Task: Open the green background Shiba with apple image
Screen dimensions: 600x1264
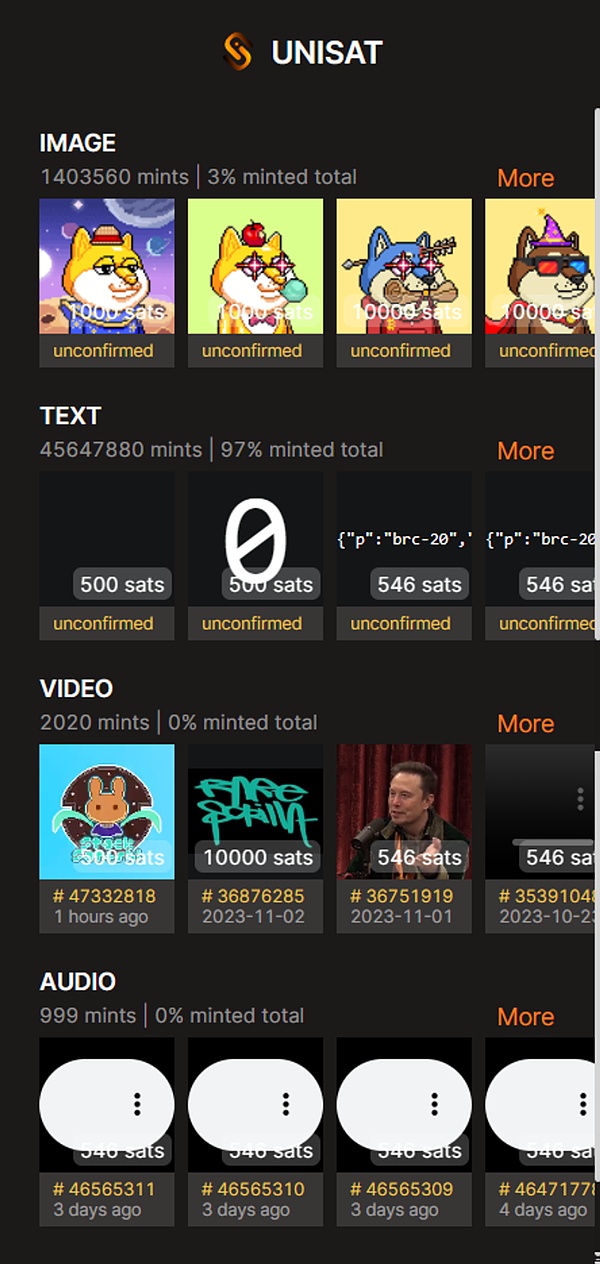Action: 255,267
